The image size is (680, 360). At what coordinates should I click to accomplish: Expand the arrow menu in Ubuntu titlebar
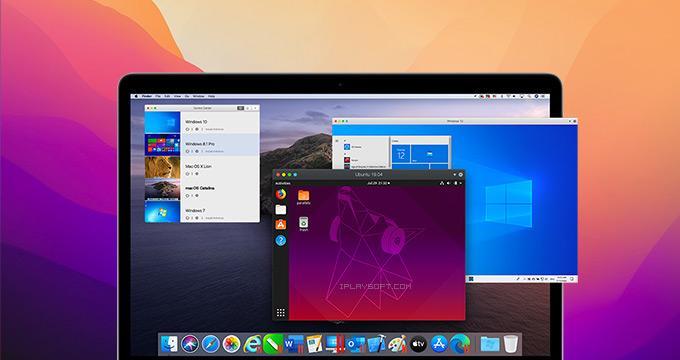click(454, 174)
